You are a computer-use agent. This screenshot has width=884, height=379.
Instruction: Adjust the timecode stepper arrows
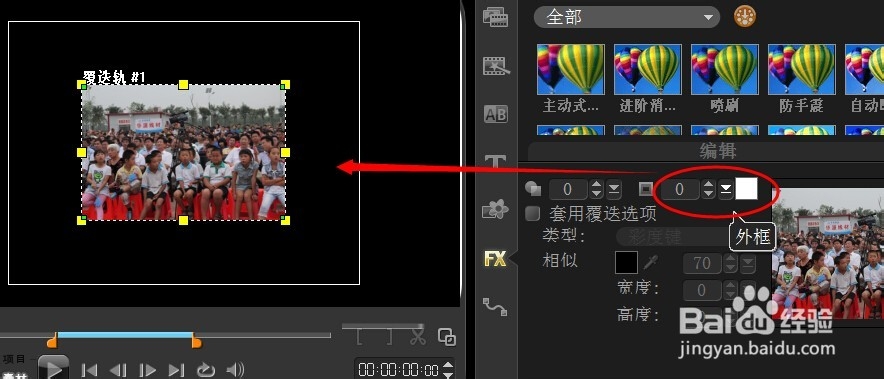coord(448,369)
